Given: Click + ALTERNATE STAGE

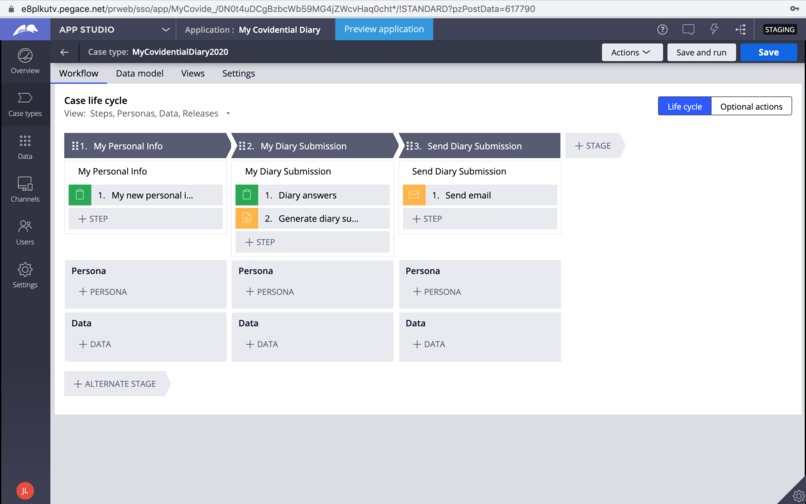Looking at the screenshot, I should [x=116, y=384].
